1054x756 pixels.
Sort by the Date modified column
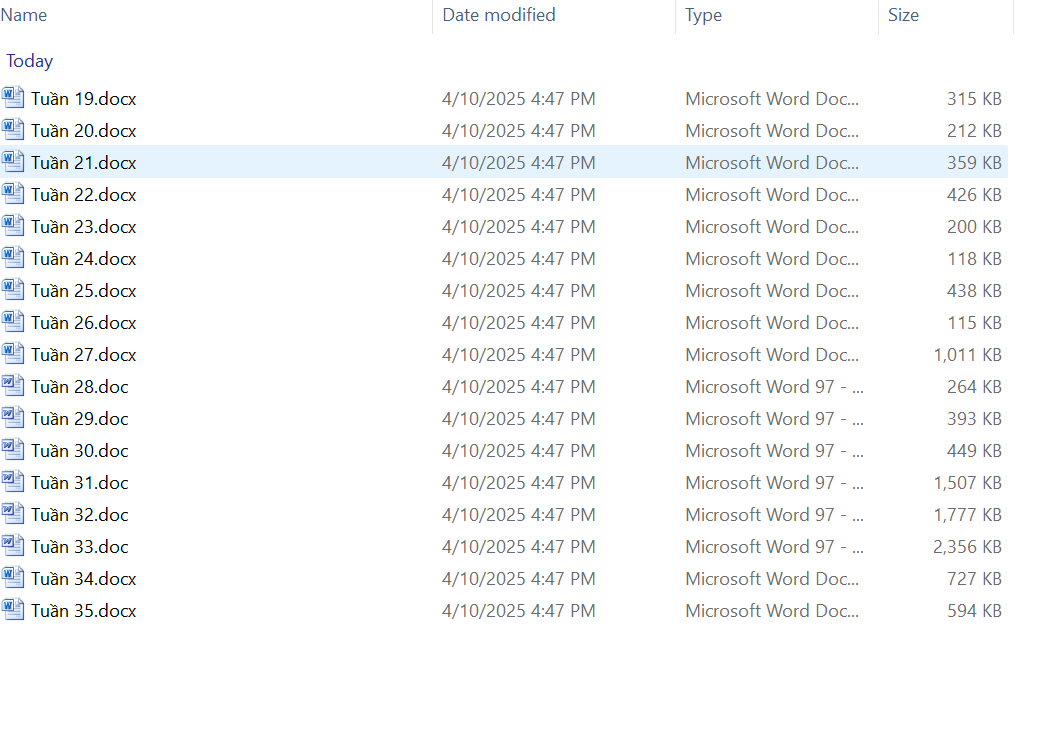point(498,15)
